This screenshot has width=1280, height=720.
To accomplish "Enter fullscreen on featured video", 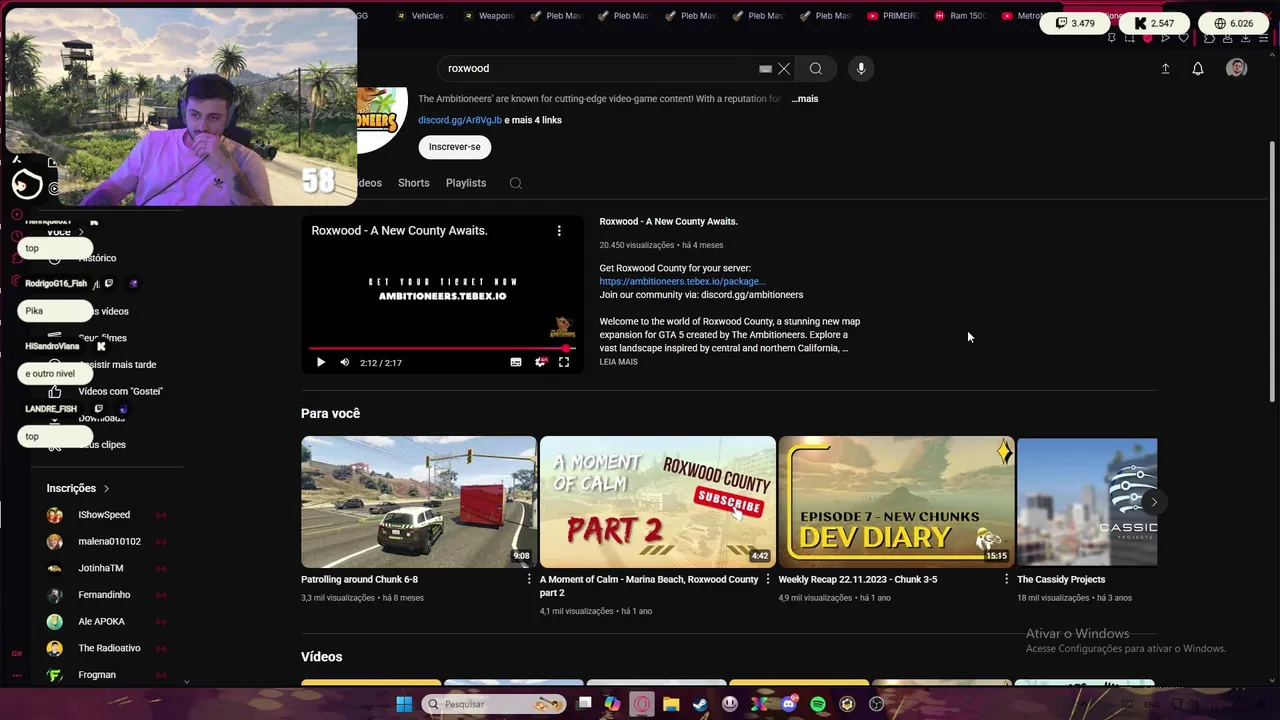I will tap(564, 362).
